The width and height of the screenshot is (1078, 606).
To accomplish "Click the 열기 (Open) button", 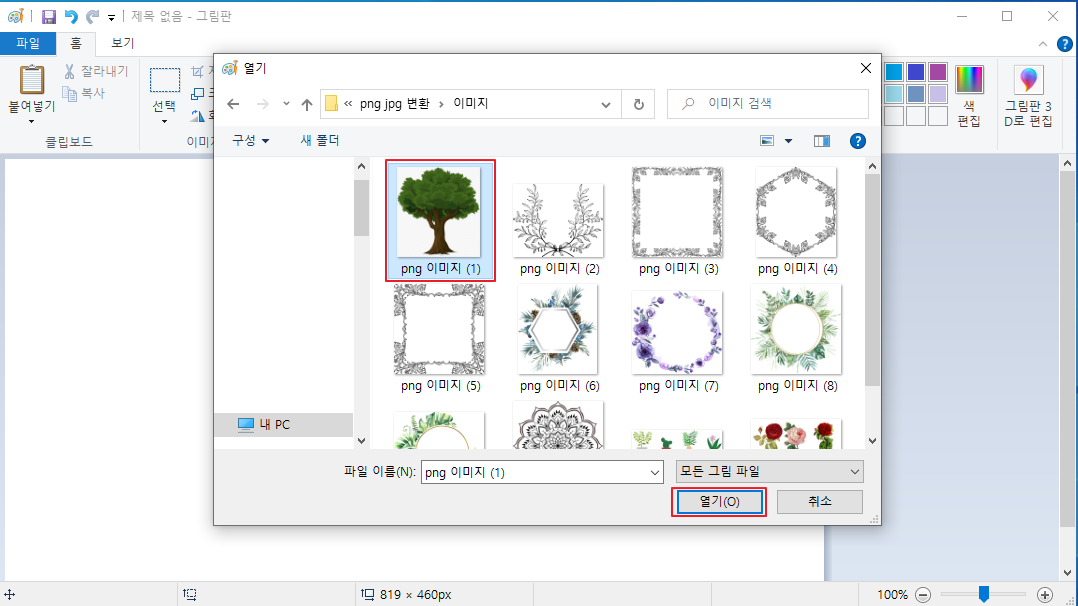I will pos(719,501).
